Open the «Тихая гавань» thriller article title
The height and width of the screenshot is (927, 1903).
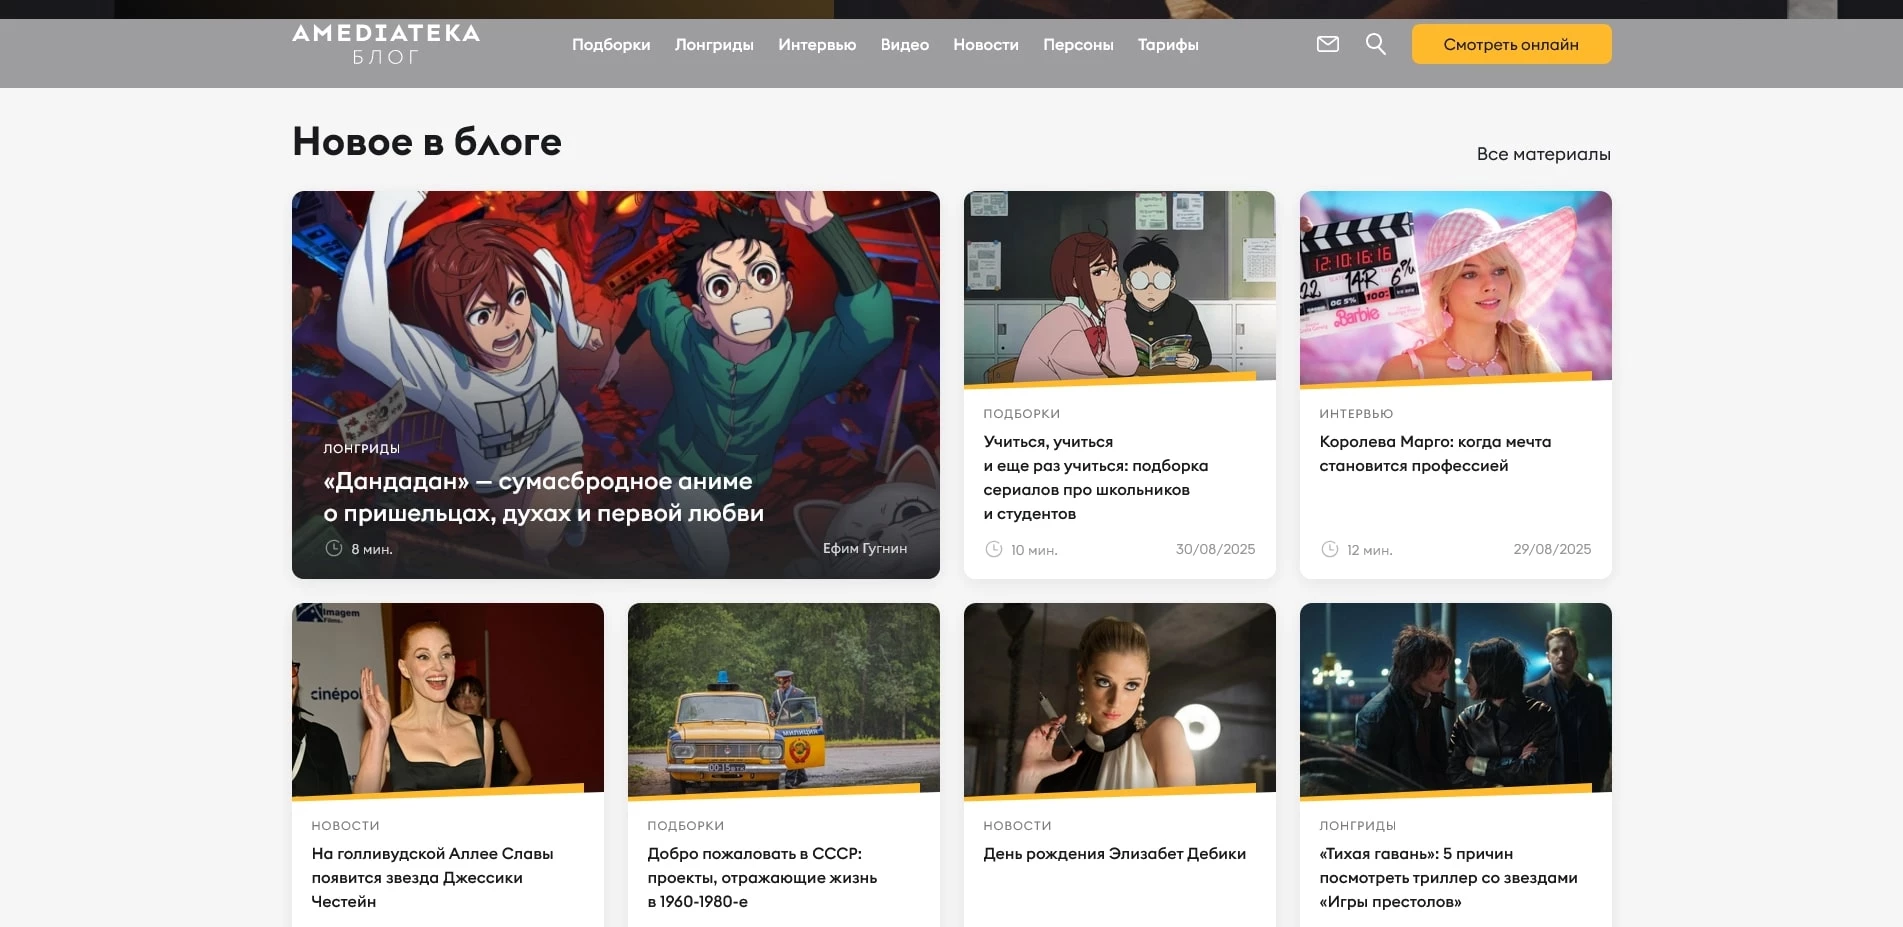point(1447,877)
